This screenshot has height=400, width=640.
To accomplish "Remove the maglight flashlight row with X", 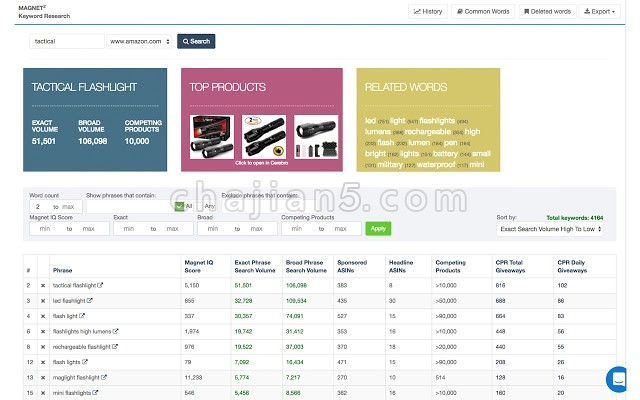I will click(43, 377).
